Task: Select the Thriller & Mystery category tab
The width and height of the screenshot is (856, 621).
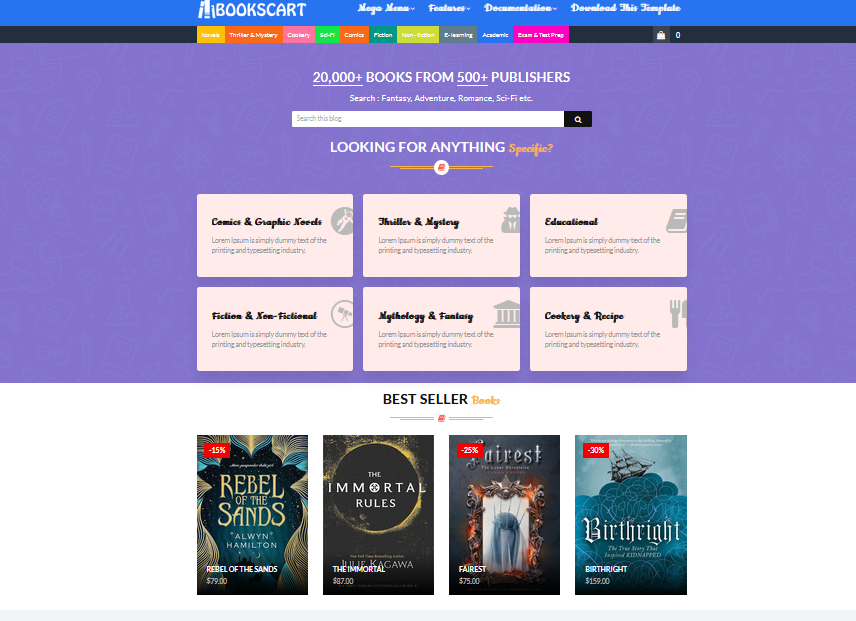Action: coord(254,34)
